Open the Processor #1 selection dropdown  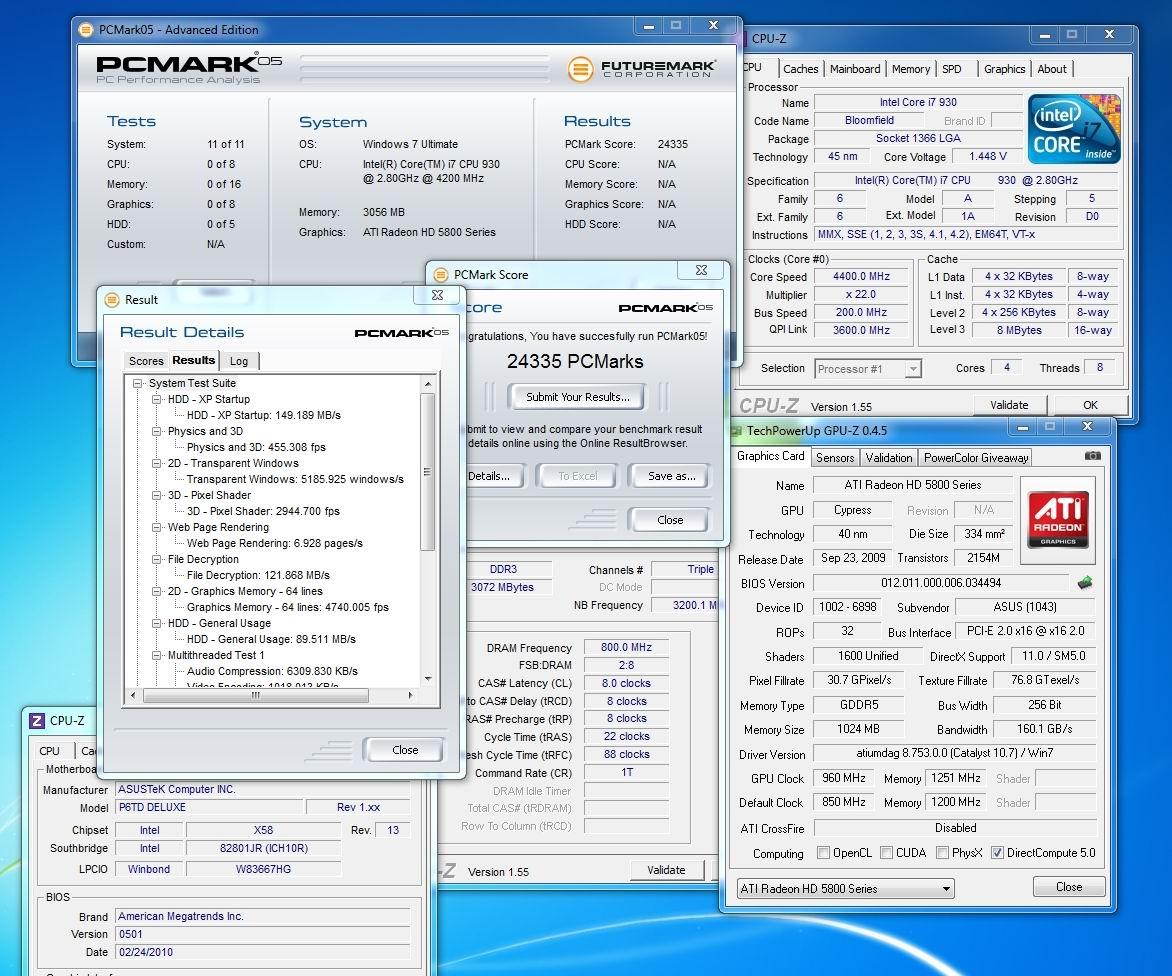click(913, 368)
